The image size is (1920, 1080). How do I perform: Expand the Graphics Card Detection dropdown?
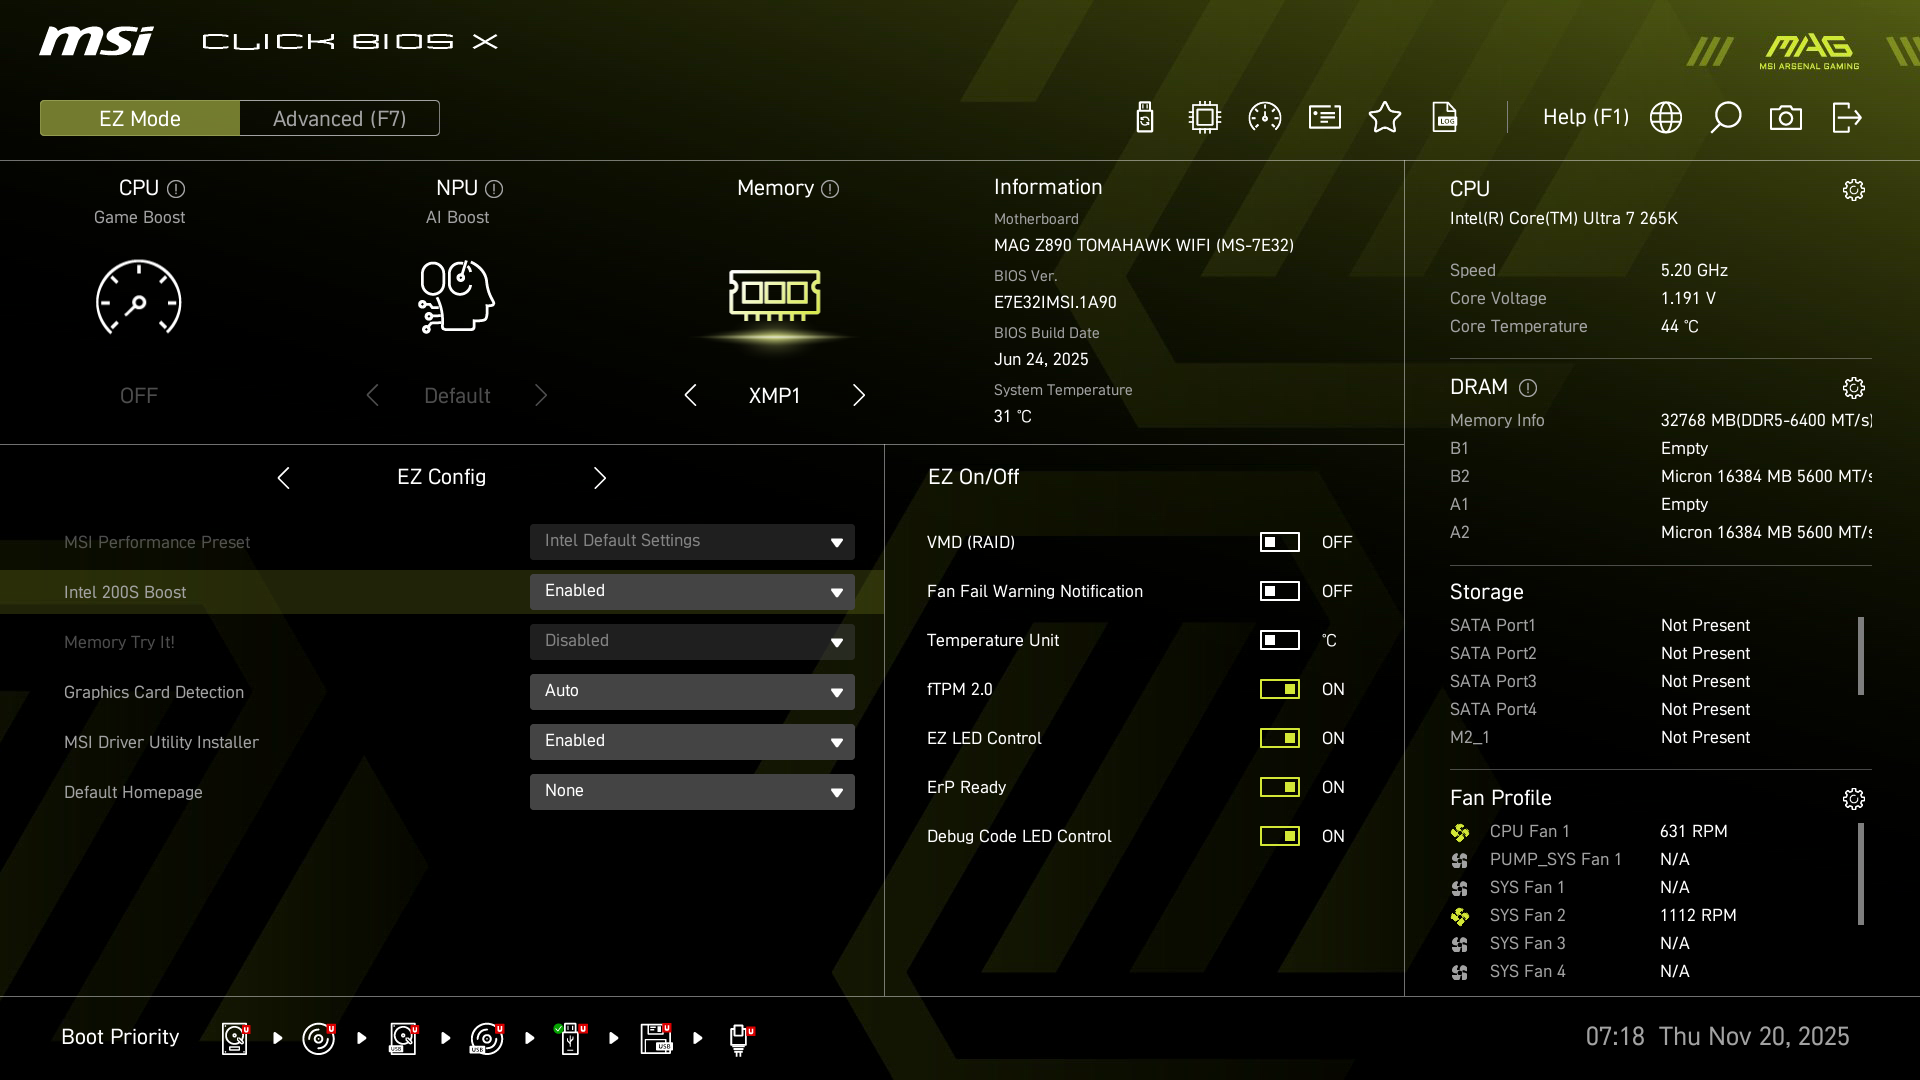click(x=691, y=691)
